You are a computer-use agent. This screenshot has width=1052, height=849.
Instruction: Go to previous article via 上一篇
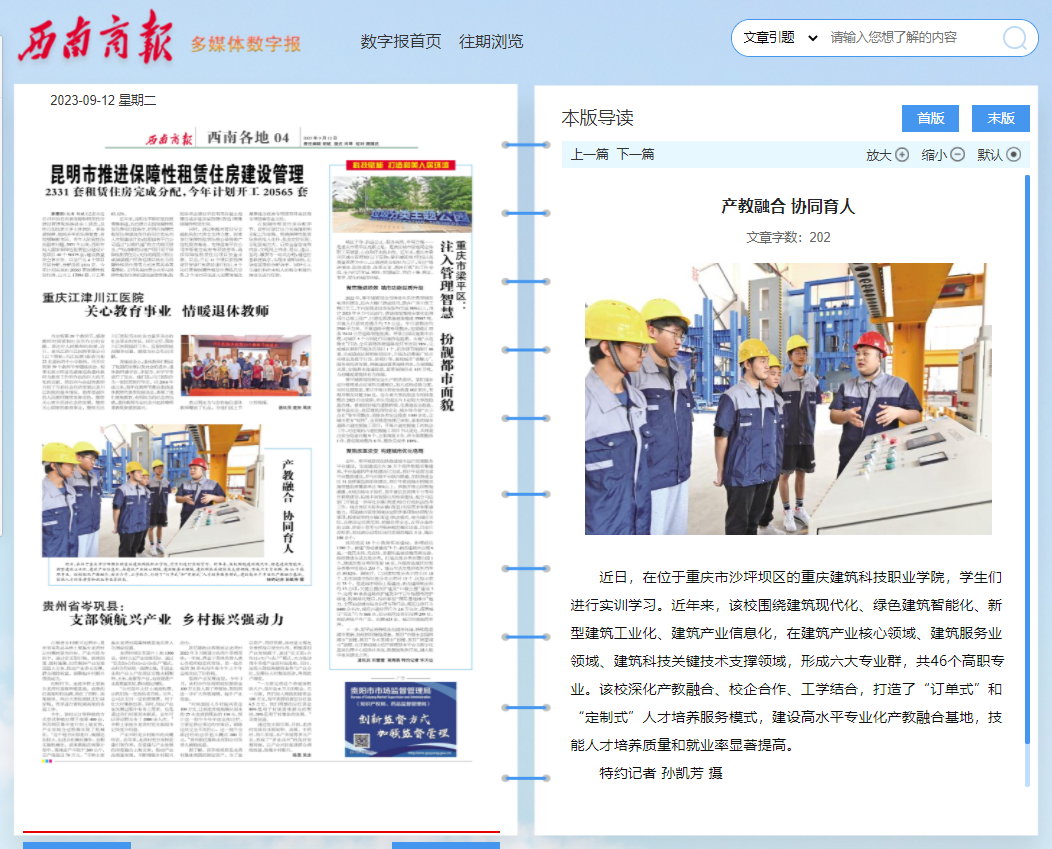click(x=589, y=154)
